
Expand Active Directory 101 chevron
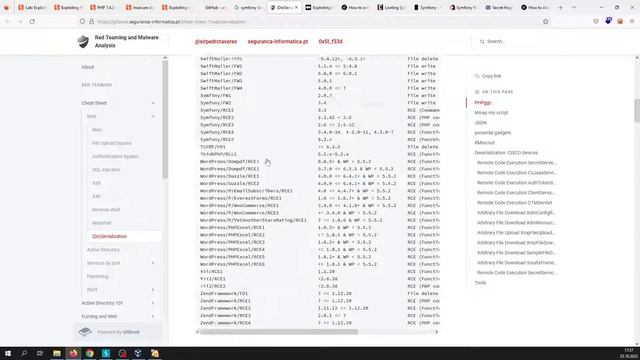point(153,303)
